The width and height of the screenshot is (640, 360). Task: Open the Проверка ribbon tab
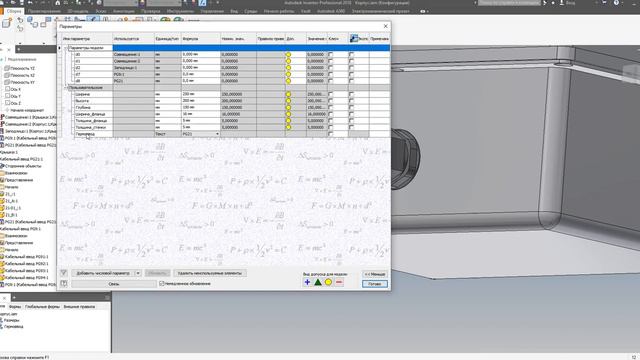click(151, 11)
